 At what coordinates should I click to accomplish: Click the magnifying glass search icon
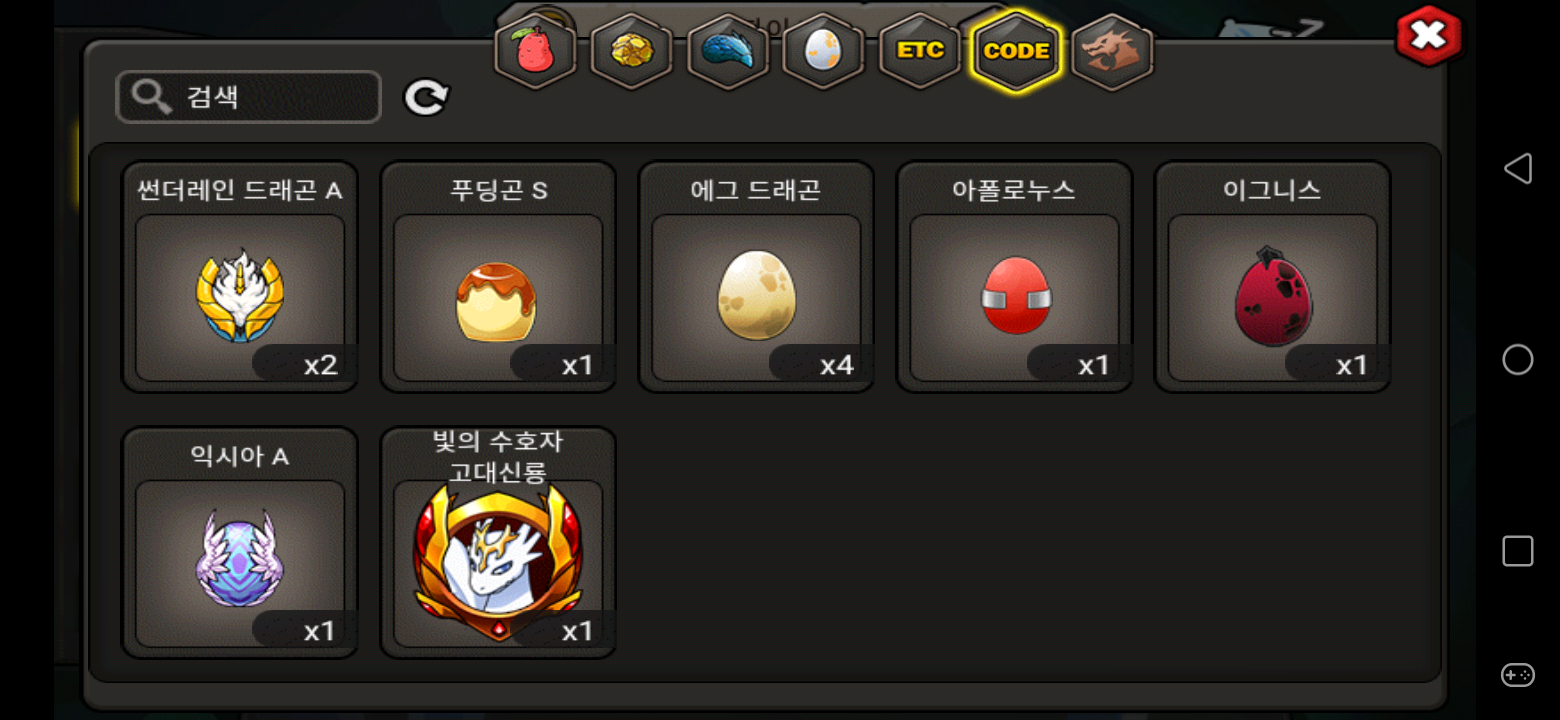152,97
